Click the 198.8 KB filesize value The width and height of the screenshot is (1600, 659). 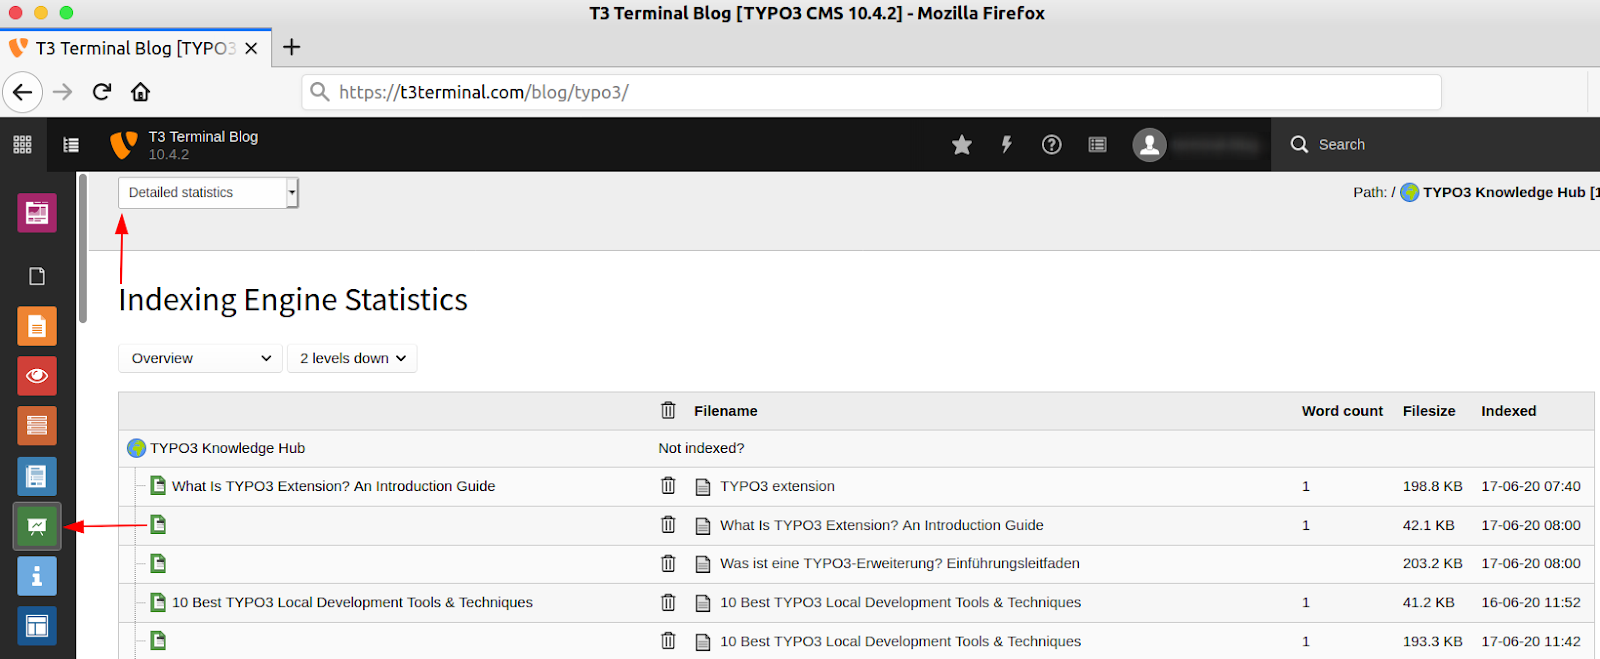tap(1432, 486)
